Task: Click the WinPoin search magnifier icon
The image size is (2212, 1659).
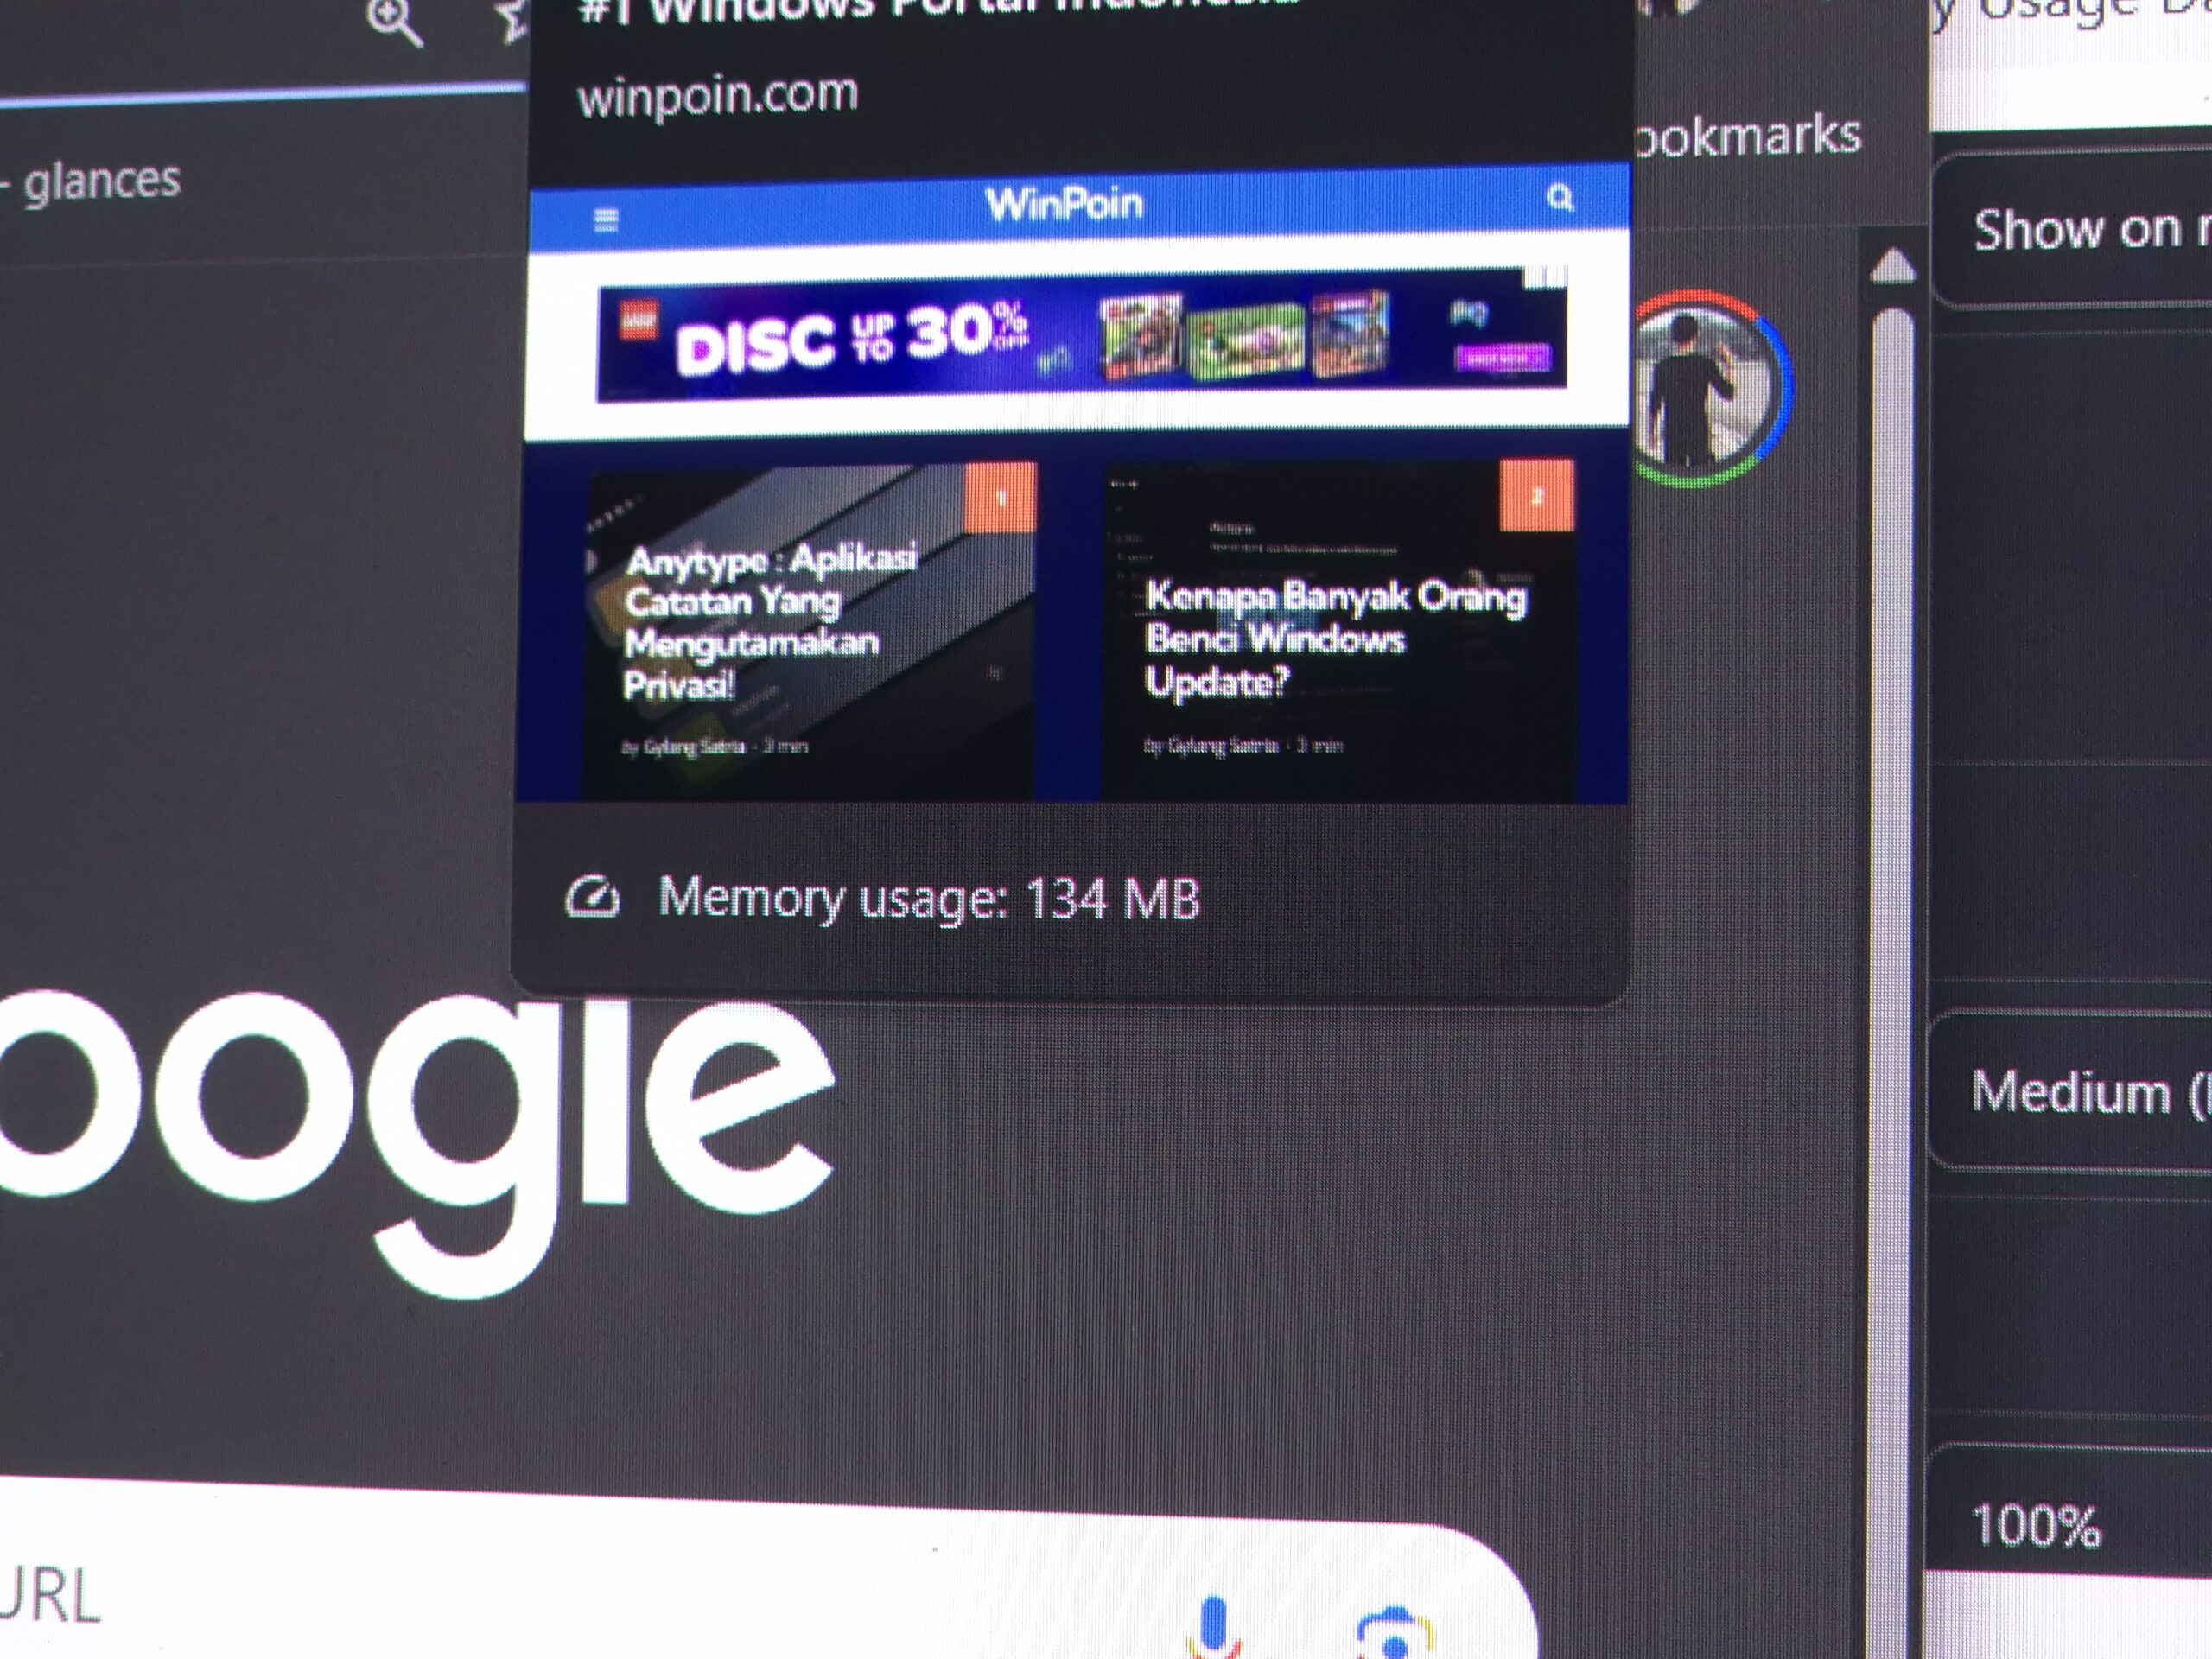Action: click(1560, 198)
